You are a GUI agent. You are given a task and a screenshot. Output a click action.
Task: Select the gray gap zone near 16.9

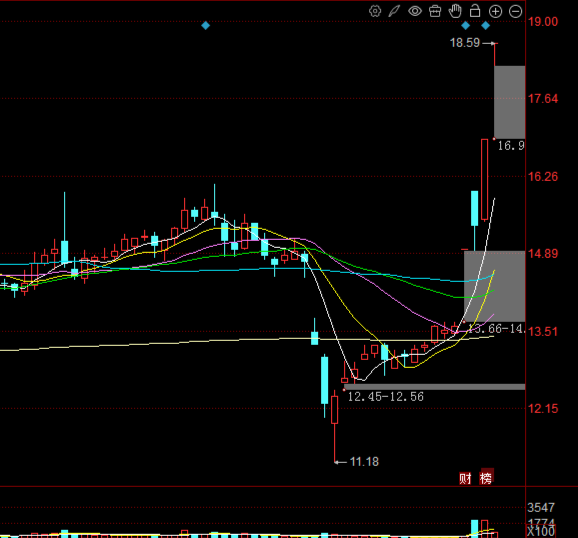(509, 102)
